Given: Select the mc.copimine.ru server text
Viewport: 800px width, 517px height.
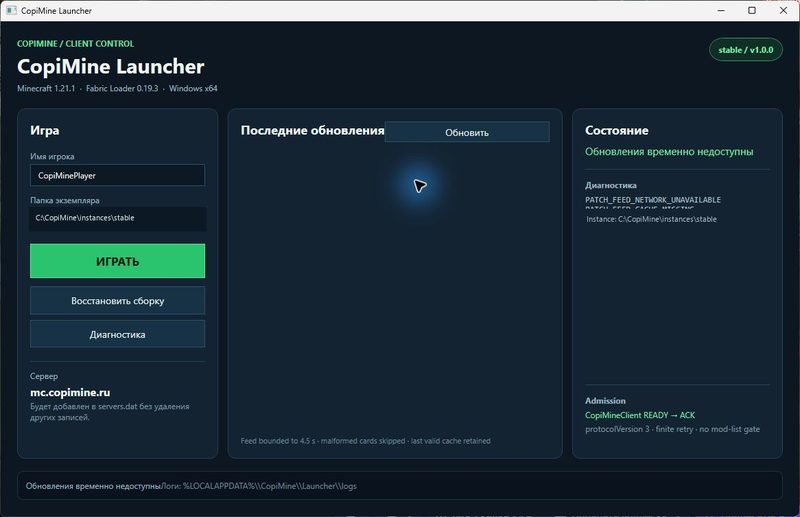Looking at the screenshot, I should pos(70,392).
